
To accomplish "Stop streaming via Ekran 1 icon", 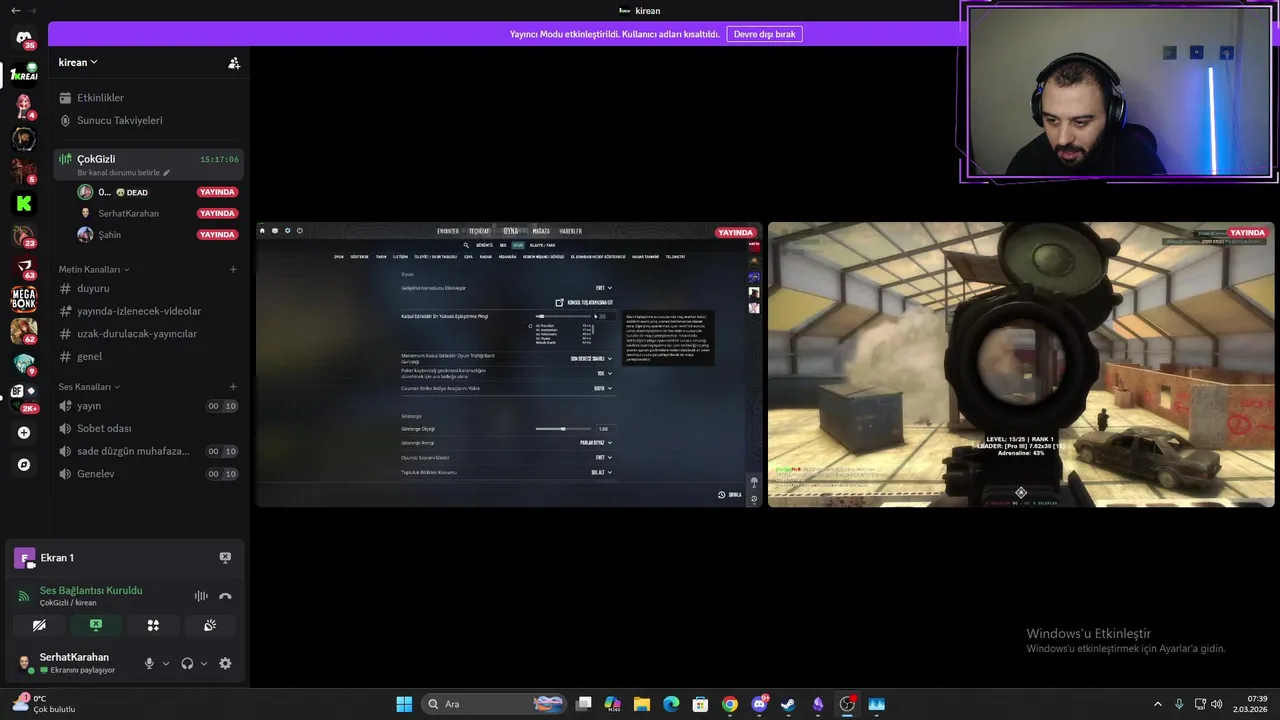I will pos(225,558).
